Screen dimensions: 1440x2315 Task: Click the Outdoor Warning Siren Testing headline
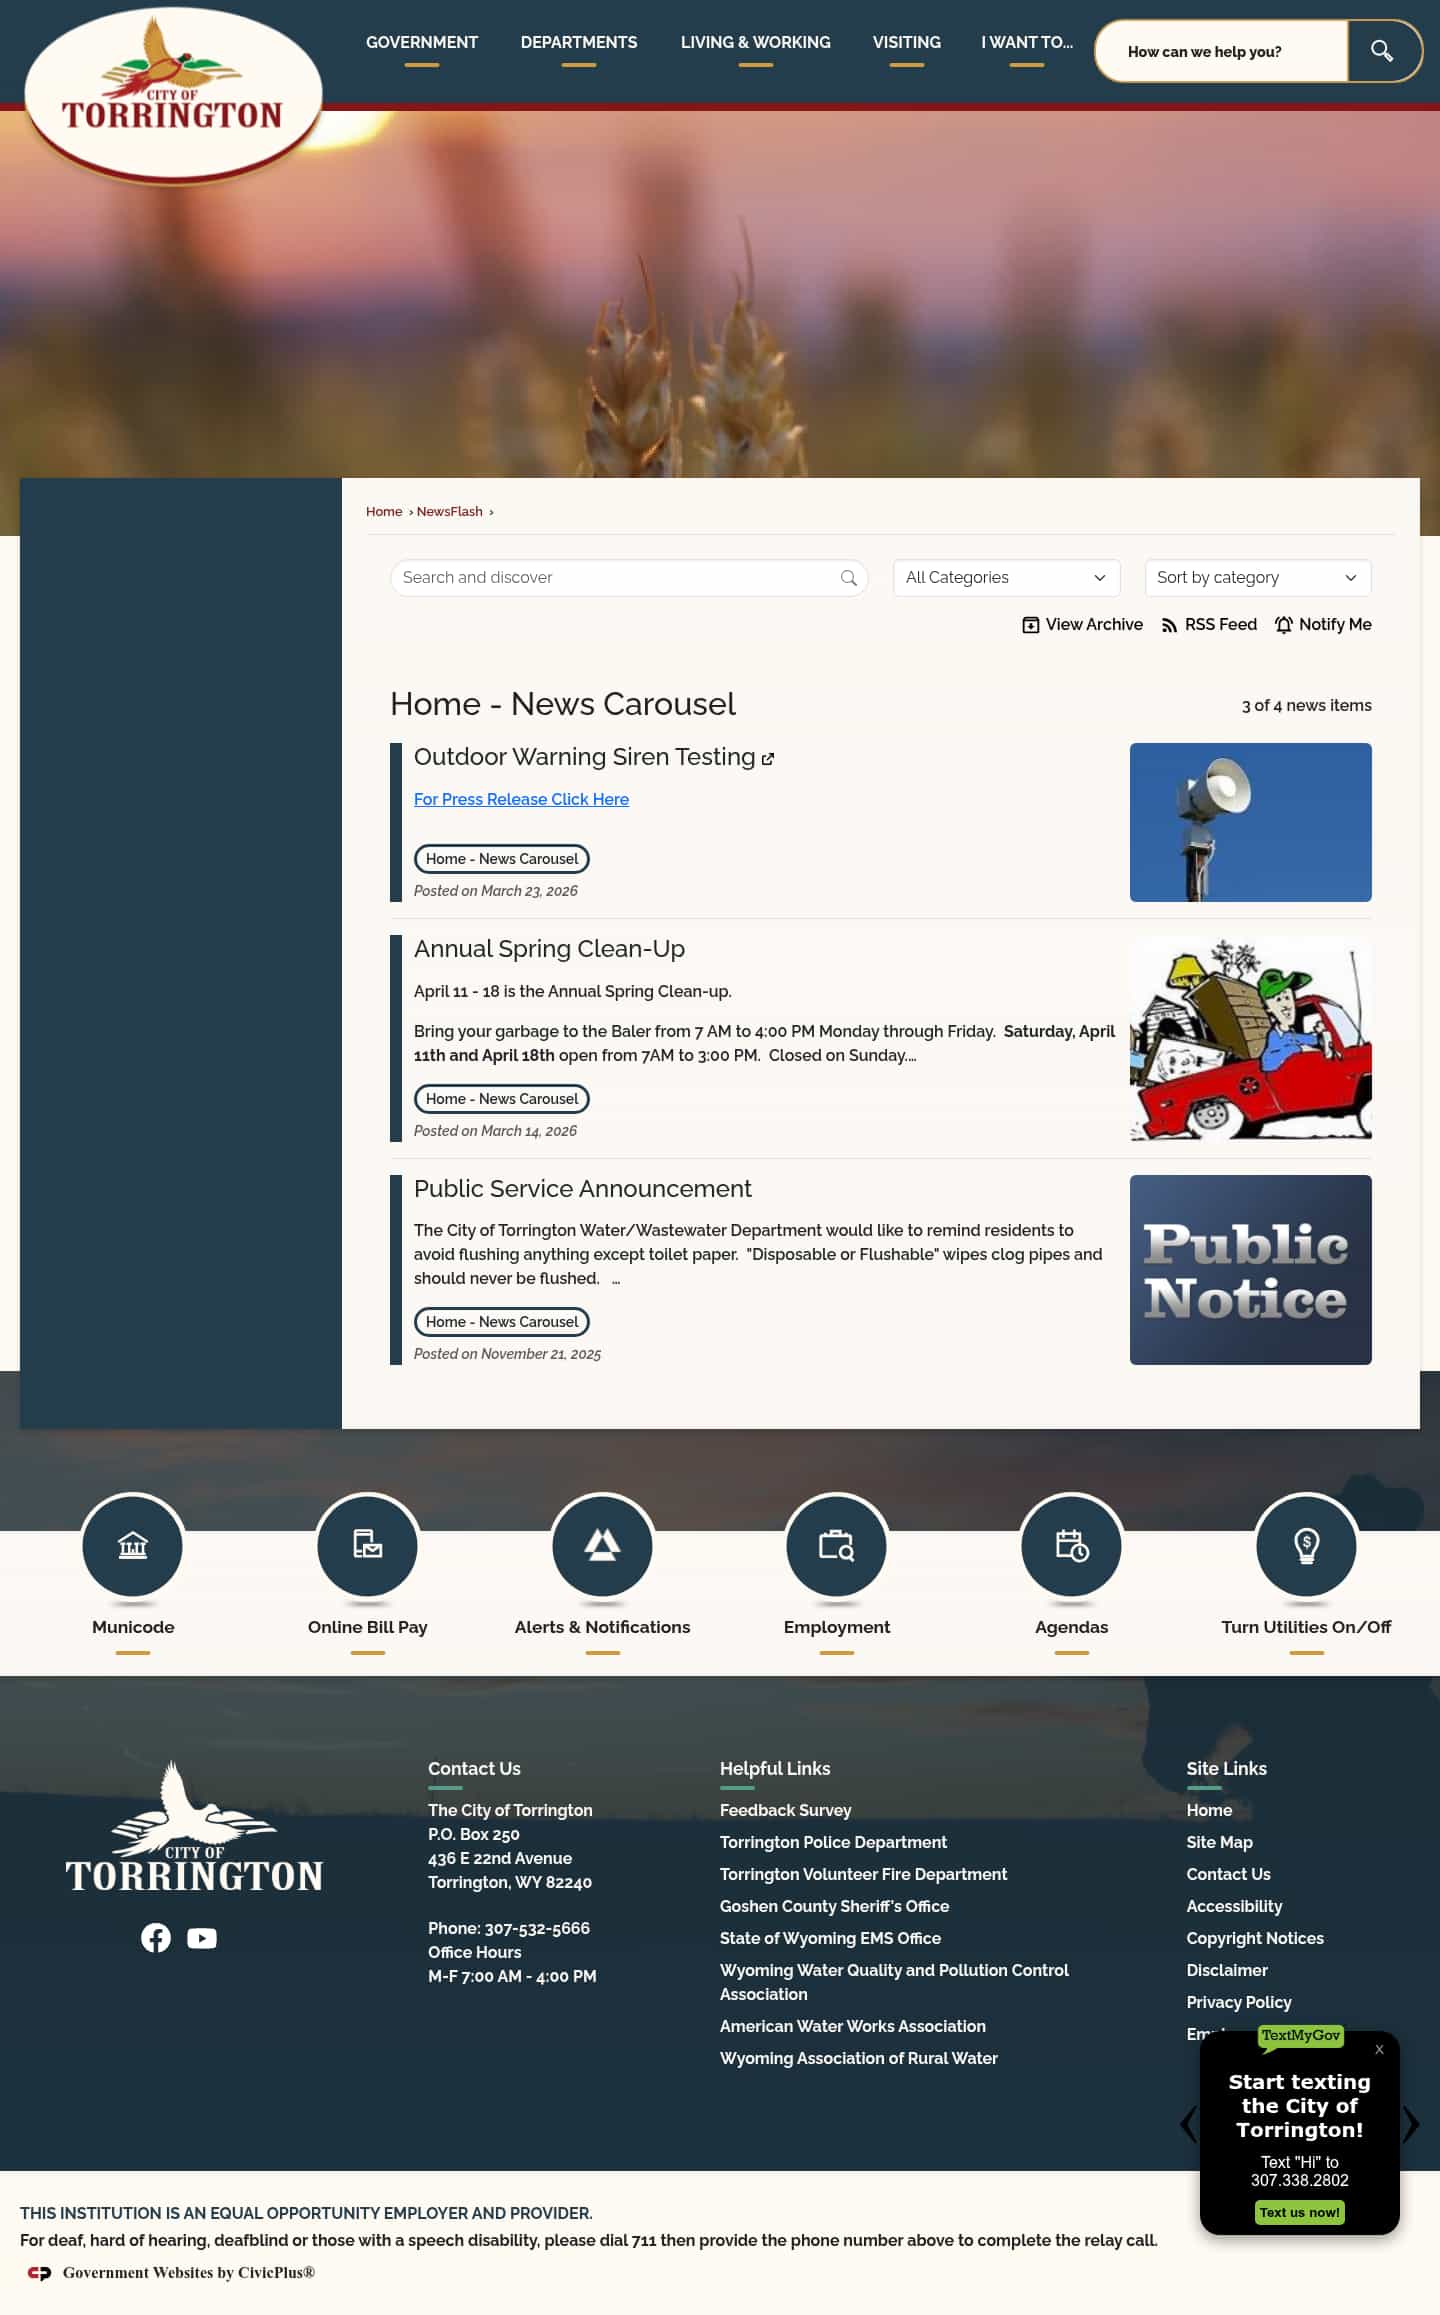(584, 757)
